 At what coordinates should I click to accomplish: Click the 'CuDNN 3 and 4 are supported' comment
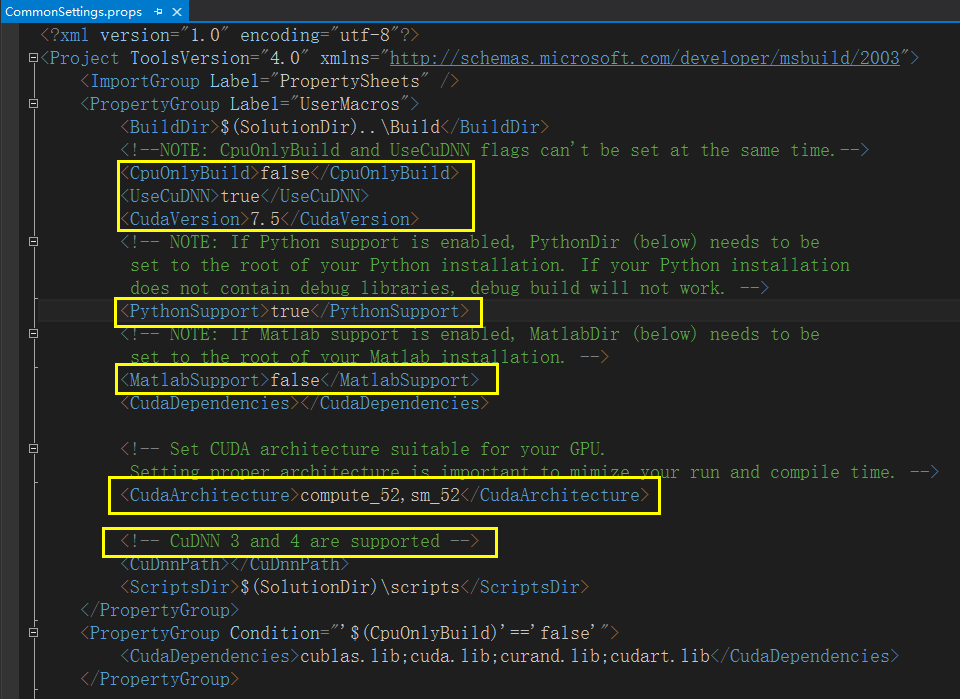(x=299, y=541)
